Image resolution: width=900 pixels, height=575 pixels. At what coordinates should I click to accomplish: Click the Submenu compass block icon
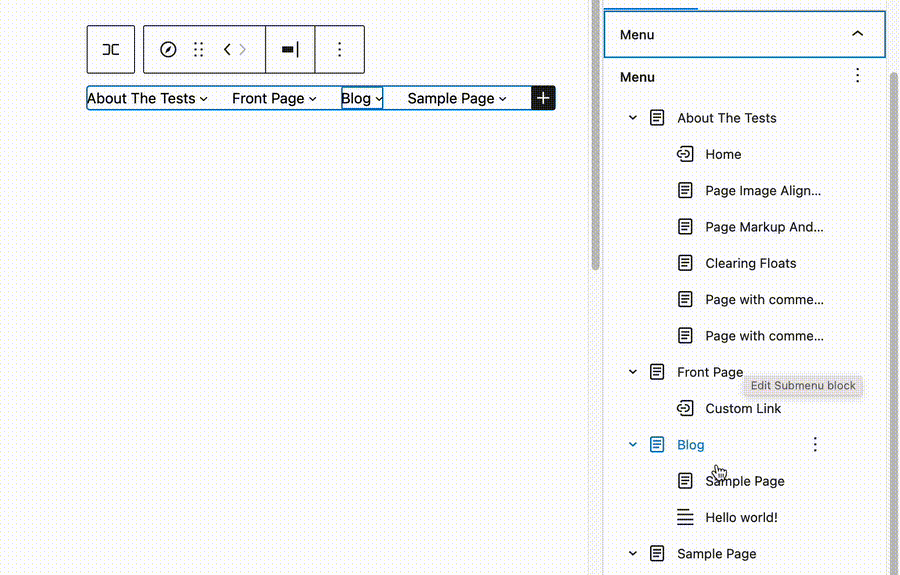click(168, 49)
